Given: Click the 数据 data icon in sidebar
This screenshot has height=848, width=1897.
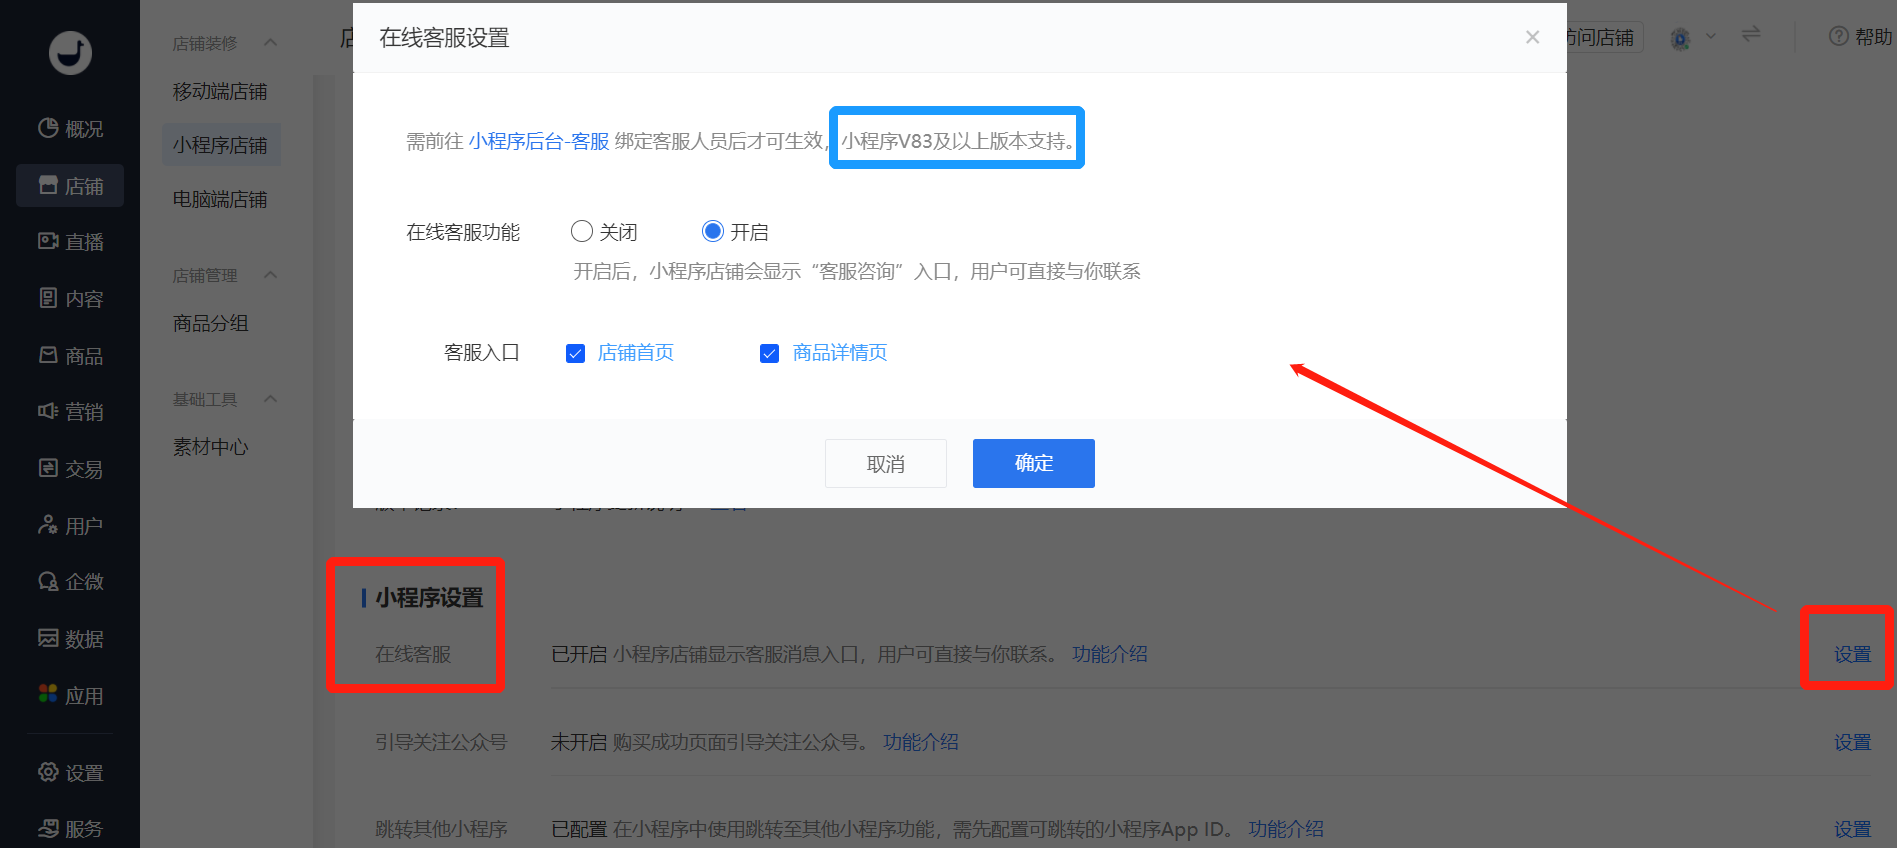Looking at the screenshot, I should click(48, 638).
